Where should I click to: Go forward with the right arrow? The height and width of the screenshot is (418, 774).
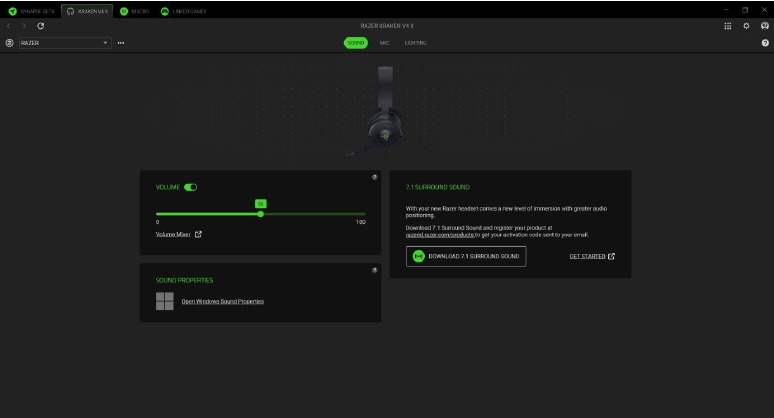24,26
